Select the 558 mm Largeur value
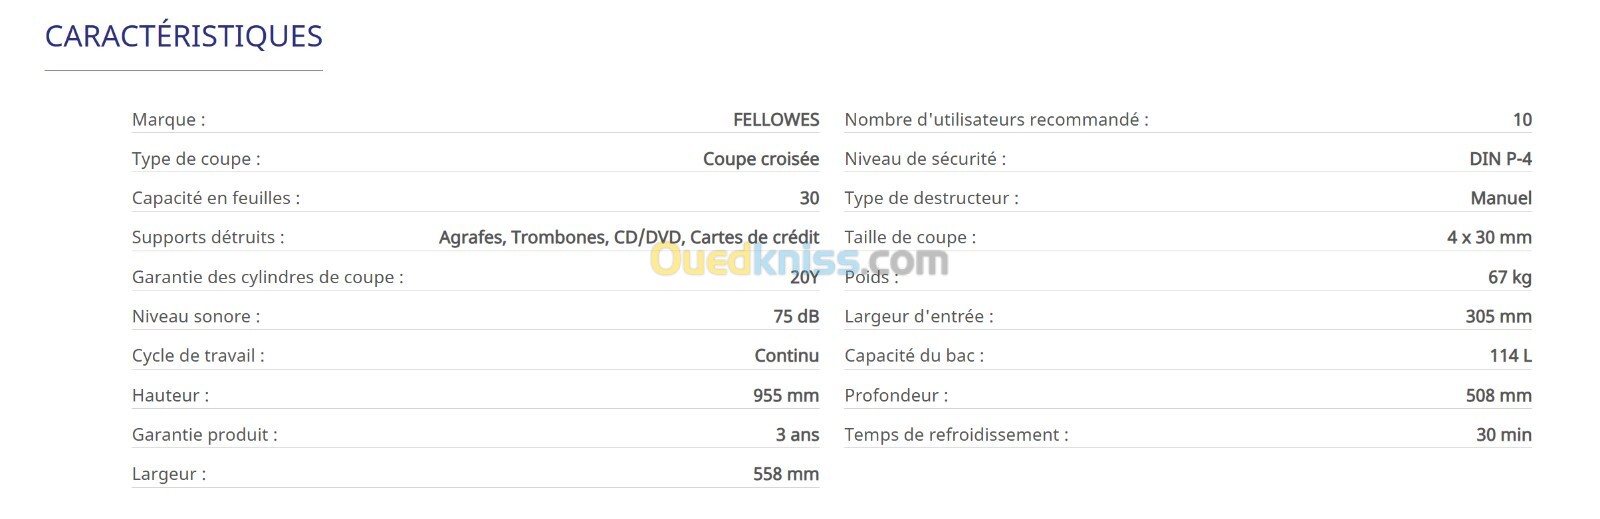 [x=786, y=474]
